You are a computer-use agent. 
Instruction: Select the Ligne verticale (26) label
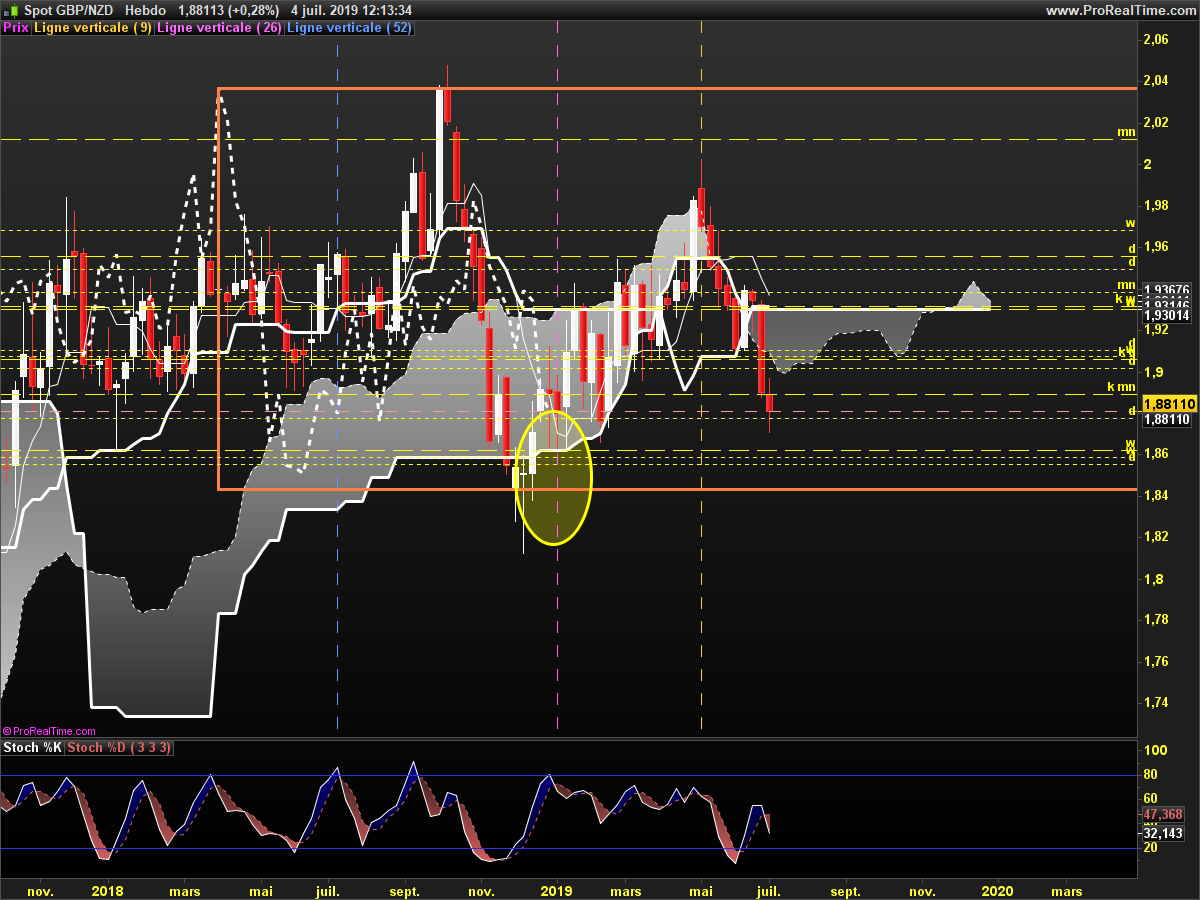[x=219, y=28]
